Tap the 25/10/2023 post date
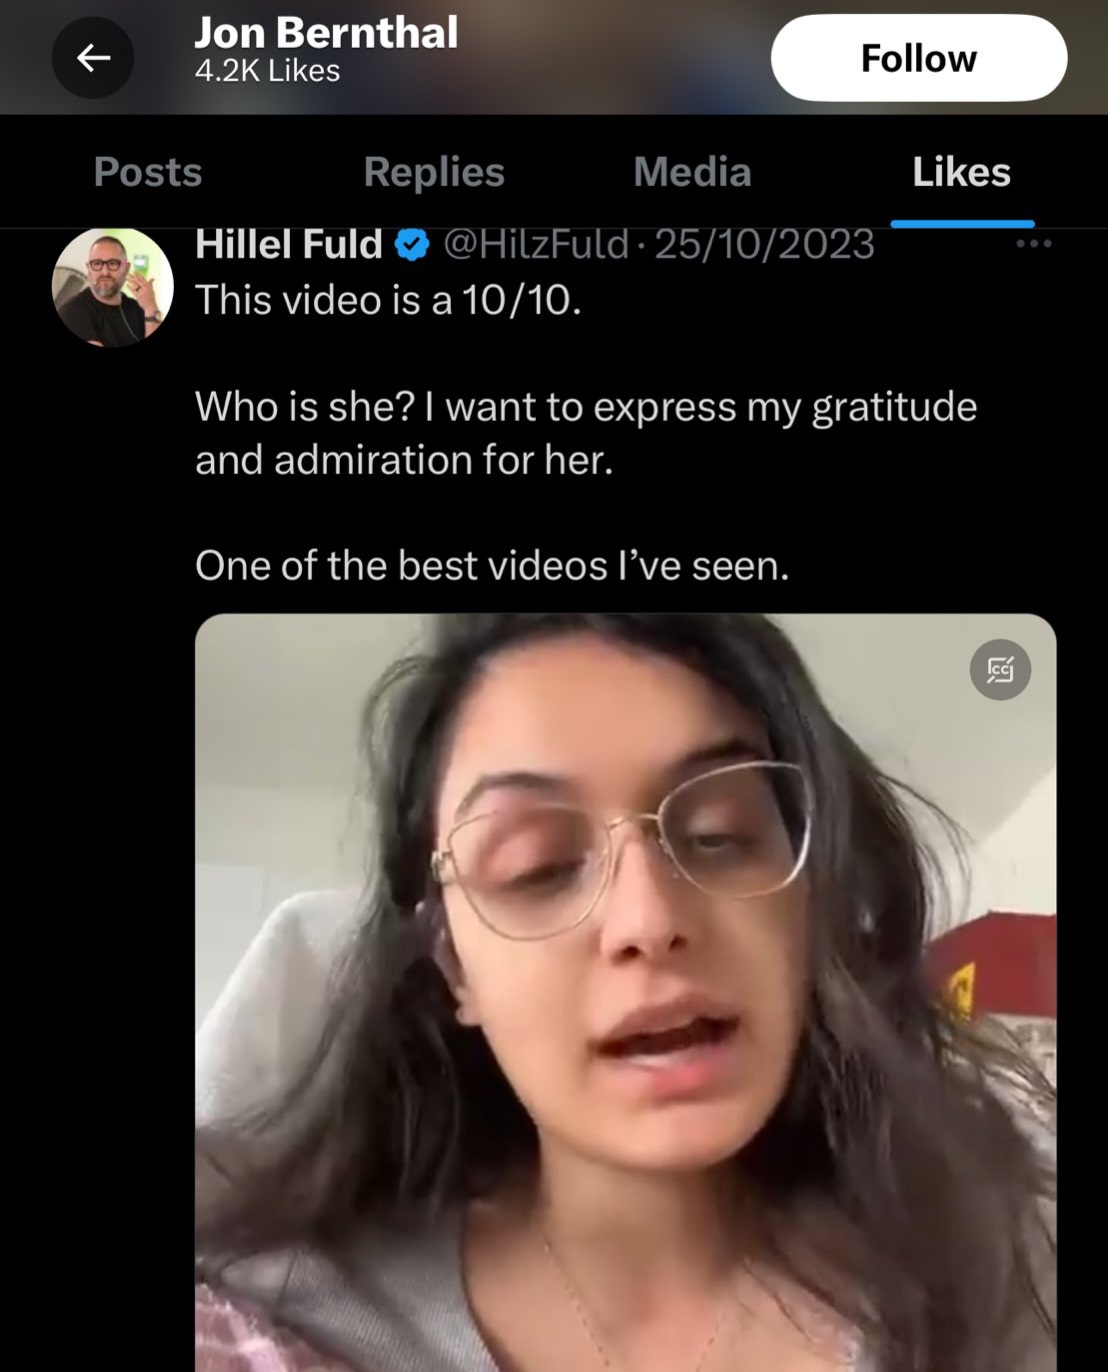Viewport: 1108px width, 1372px height. click(764, 244)
